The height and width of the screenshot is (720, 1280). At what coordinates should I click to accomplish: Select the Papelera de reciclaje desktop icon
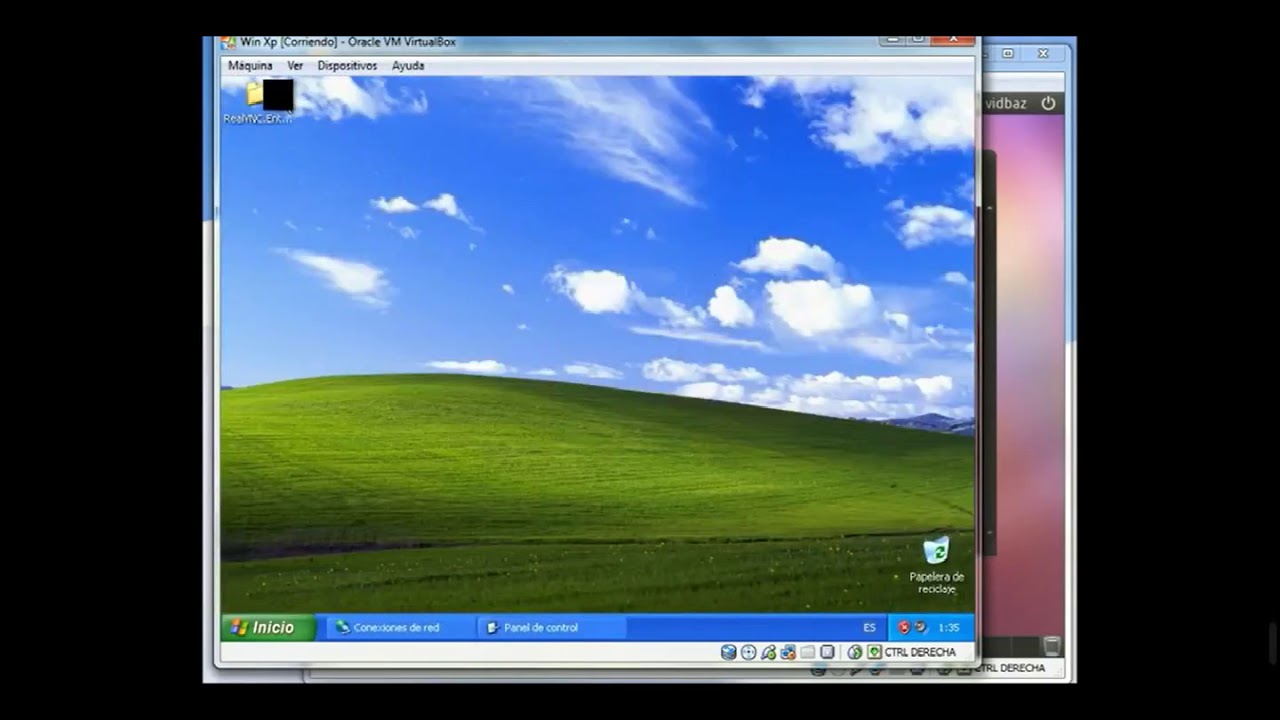(936, 566)
